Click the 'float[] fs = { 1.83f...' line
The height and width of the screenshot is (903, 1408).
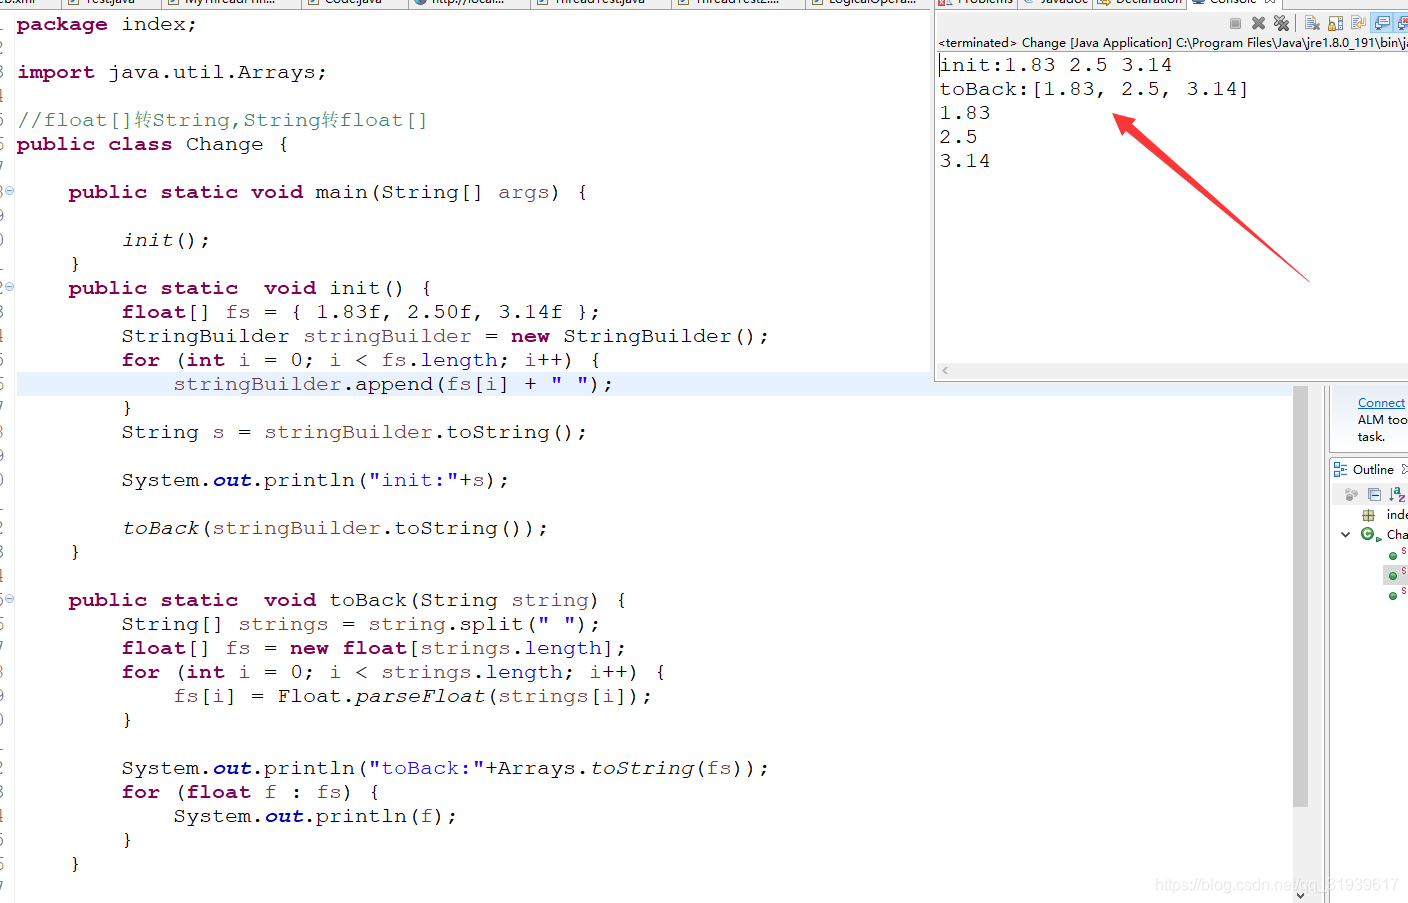point(361,312)
